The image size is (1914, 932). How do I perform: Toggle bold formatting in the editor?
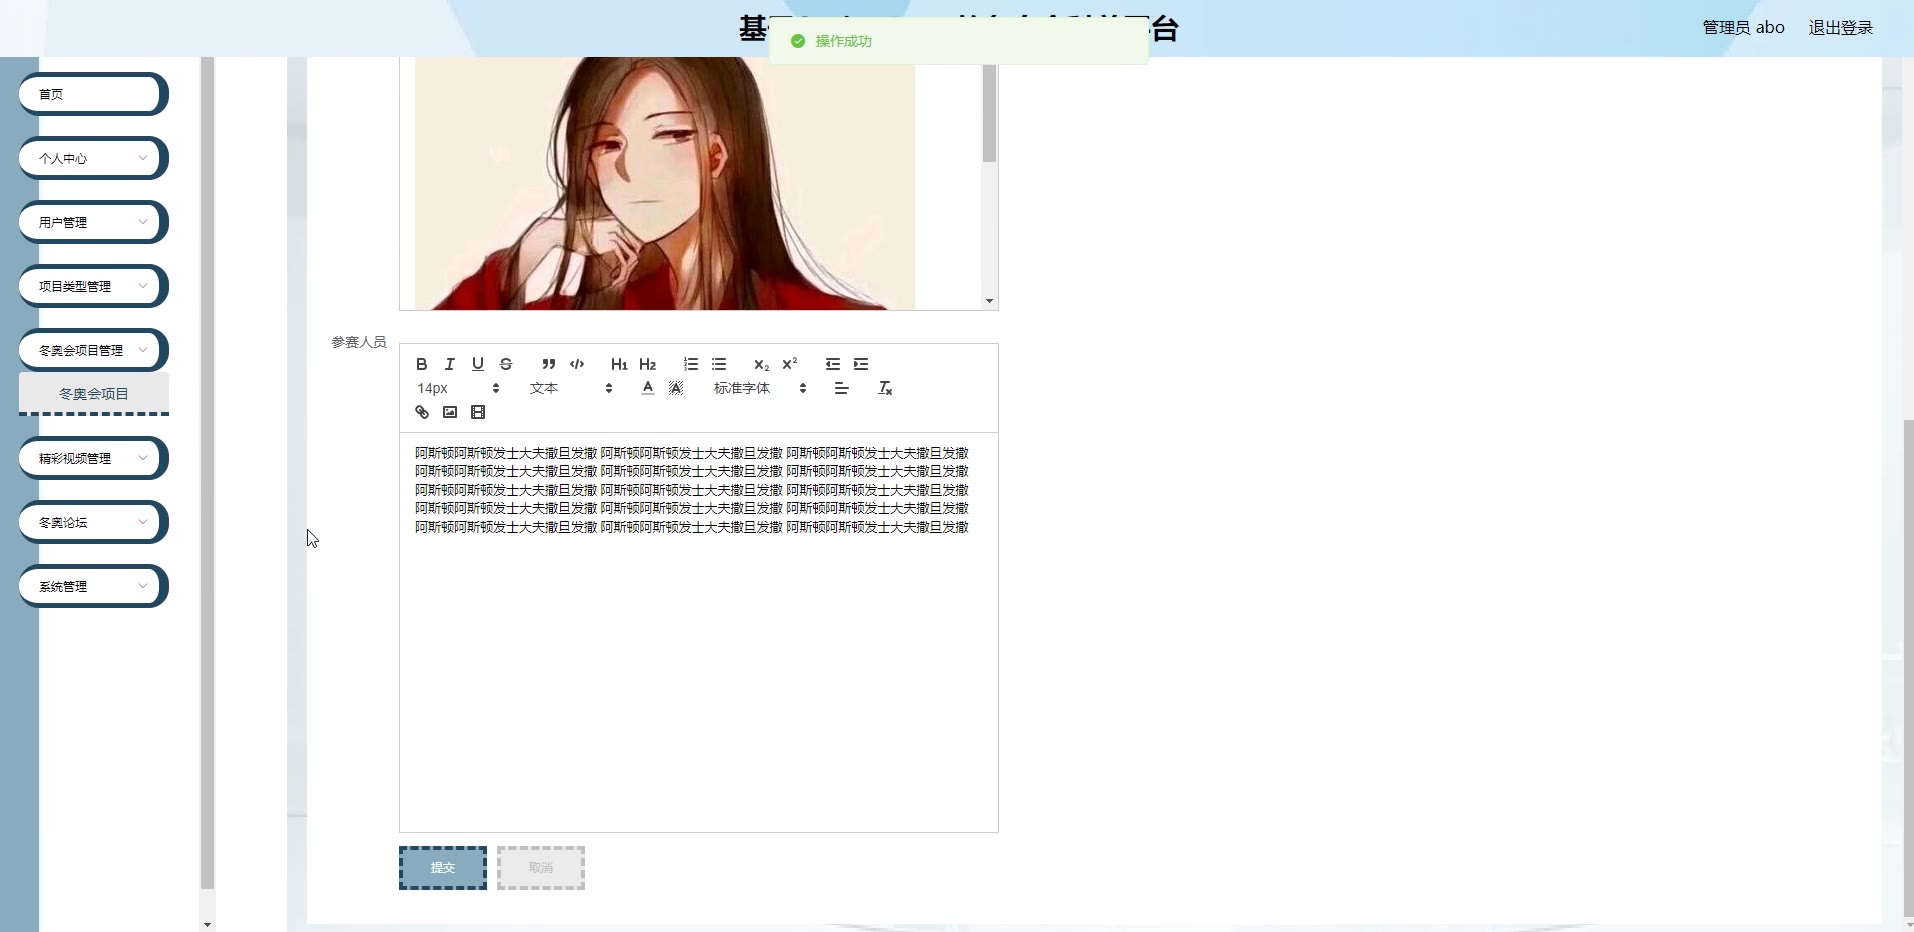click(422, 364)
